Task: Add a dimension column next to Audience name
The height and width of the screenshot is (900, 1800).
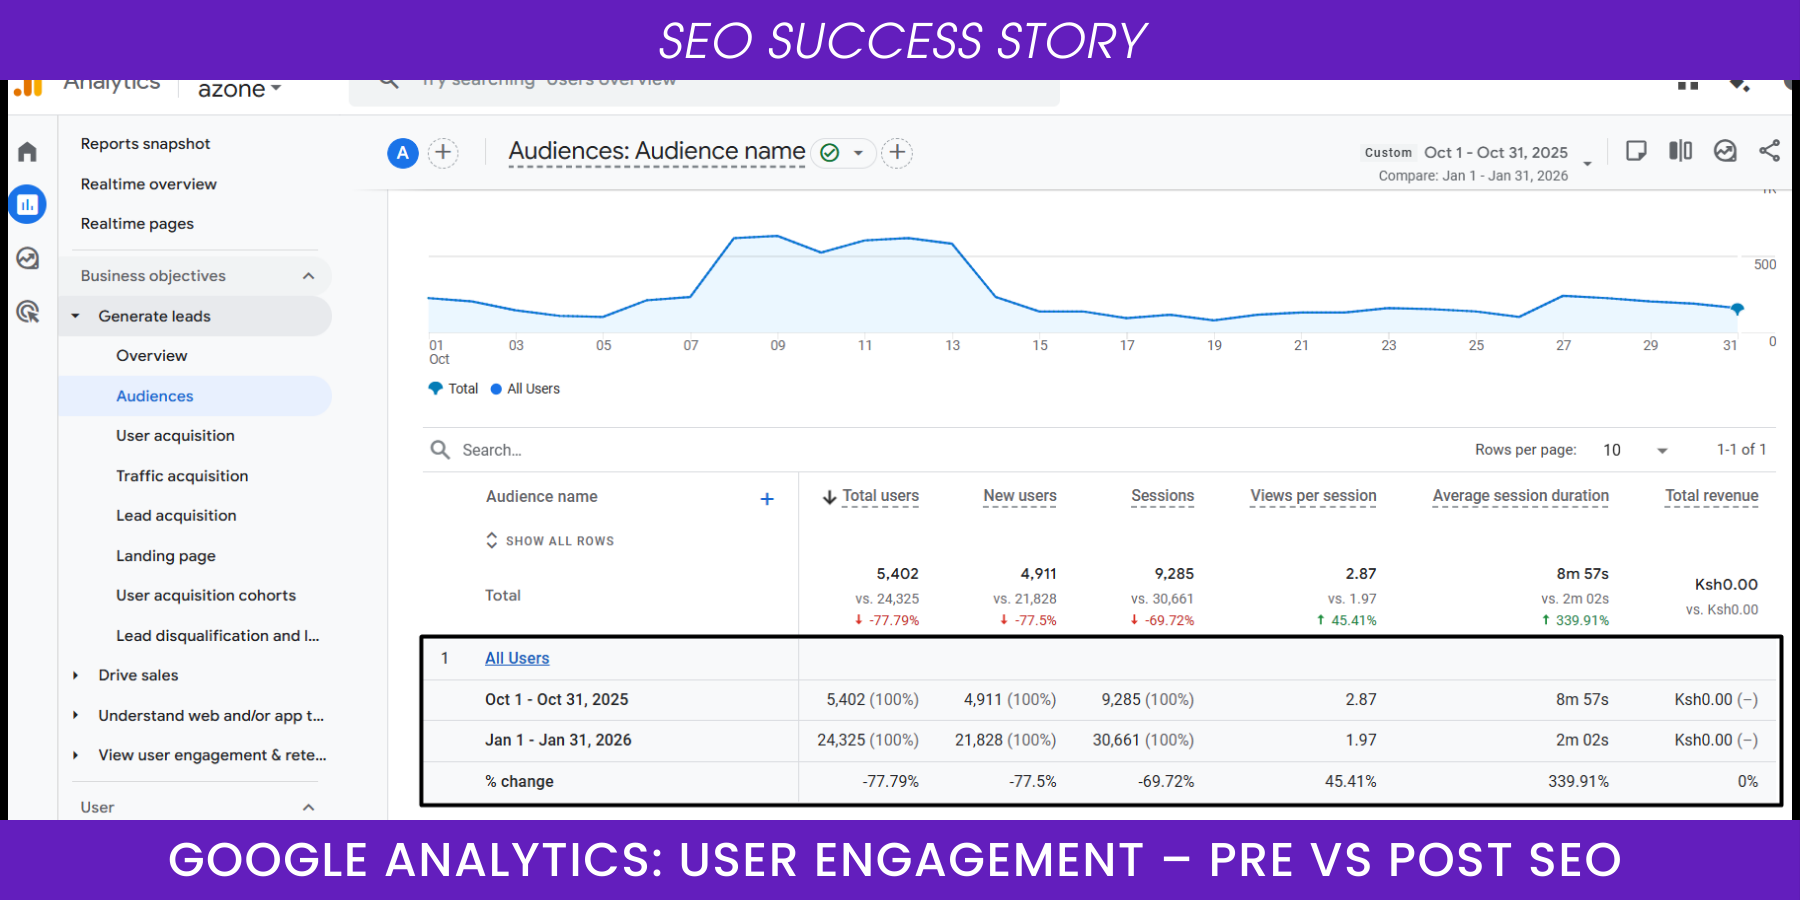Action: [767, 498]
